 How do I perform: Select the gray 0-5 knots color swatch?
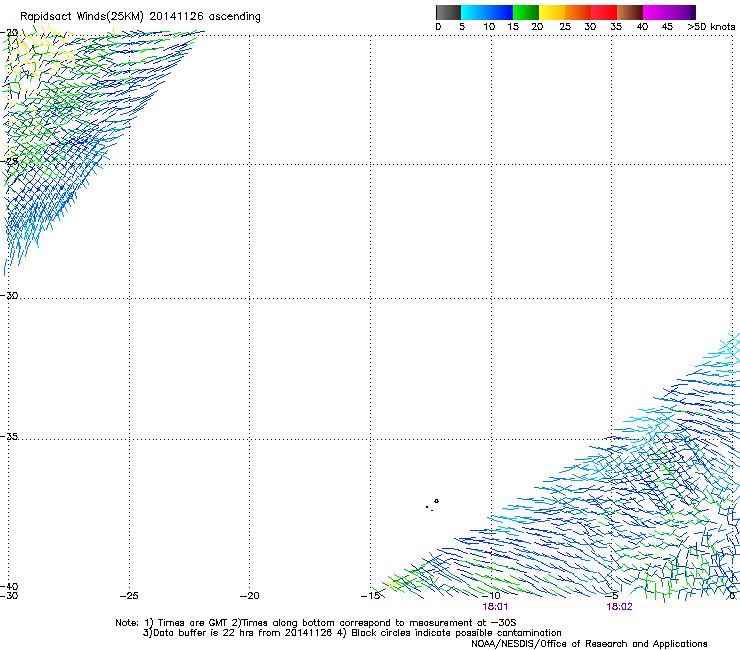[448, 12]
